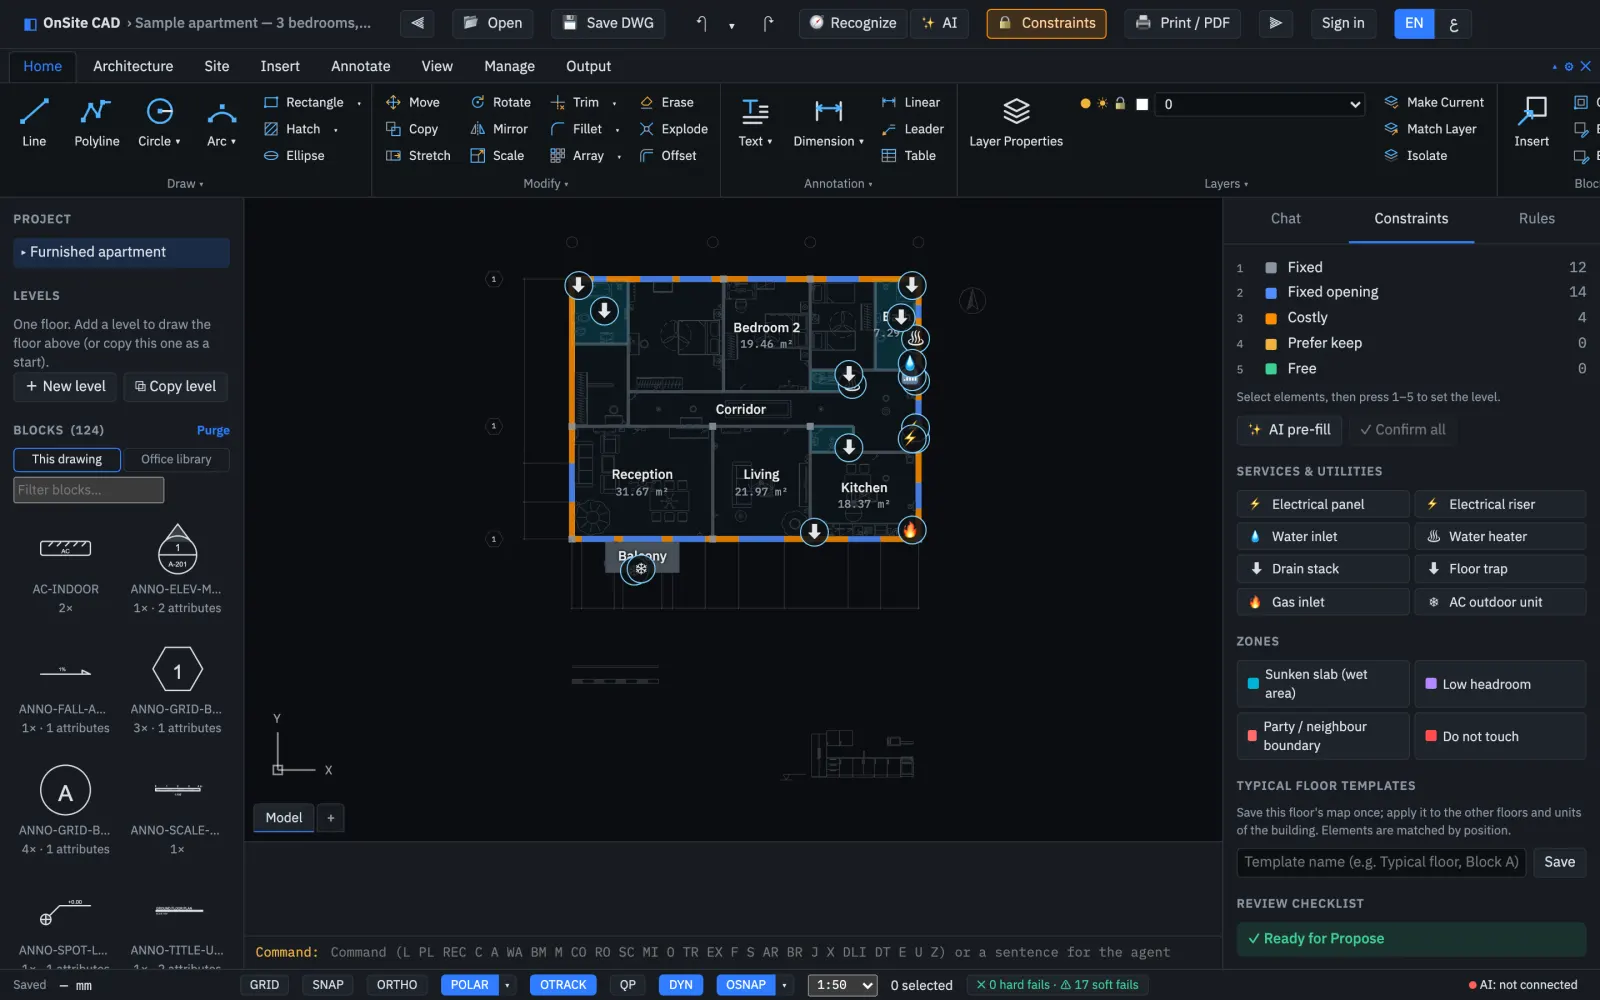
Task: Toggle DYN dynamic input
Action: 681,985
